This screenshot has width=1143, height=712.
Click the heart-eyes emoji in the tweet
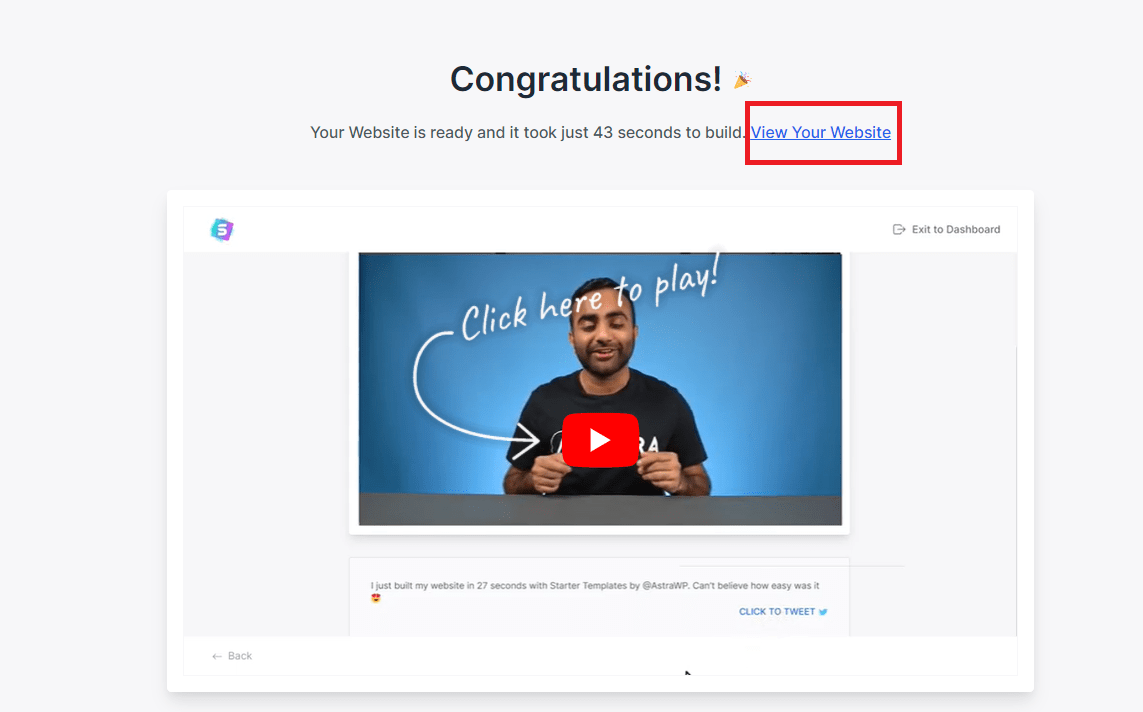376,598
